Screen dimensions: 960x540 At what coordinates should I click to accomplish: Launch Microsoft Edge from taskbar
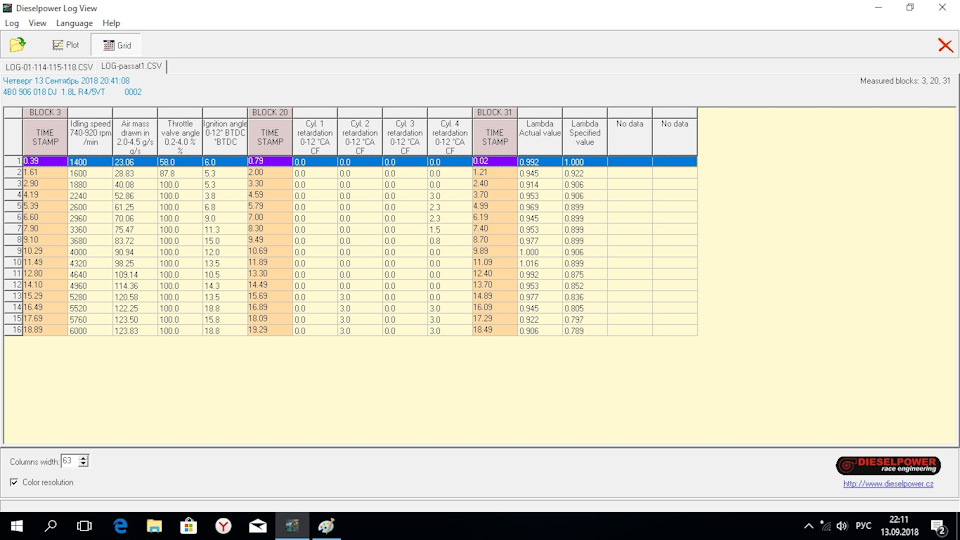point(121,526)
